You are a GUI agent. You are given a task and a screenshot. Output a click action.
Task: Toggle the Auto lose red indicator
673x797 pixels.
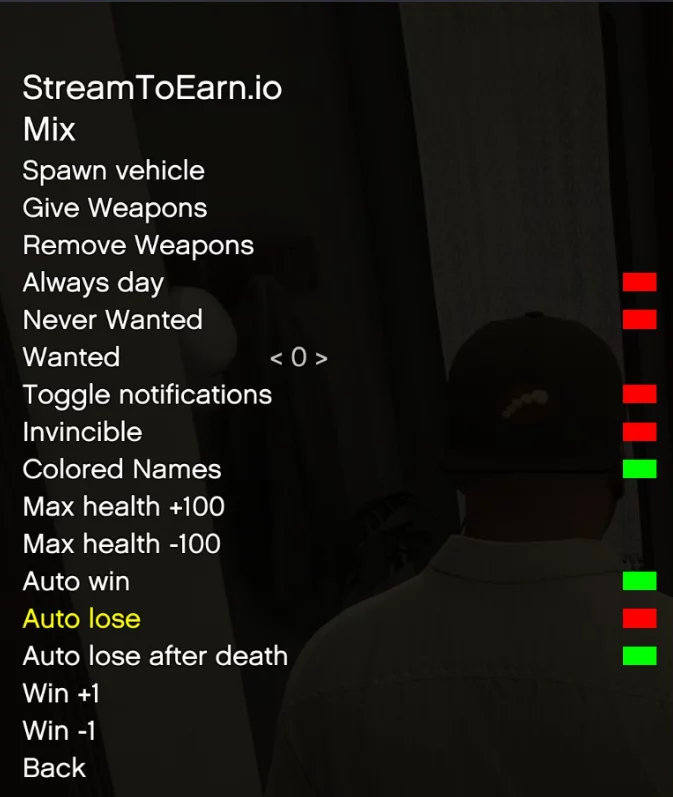pyautogui.click(x=639, y=618)
